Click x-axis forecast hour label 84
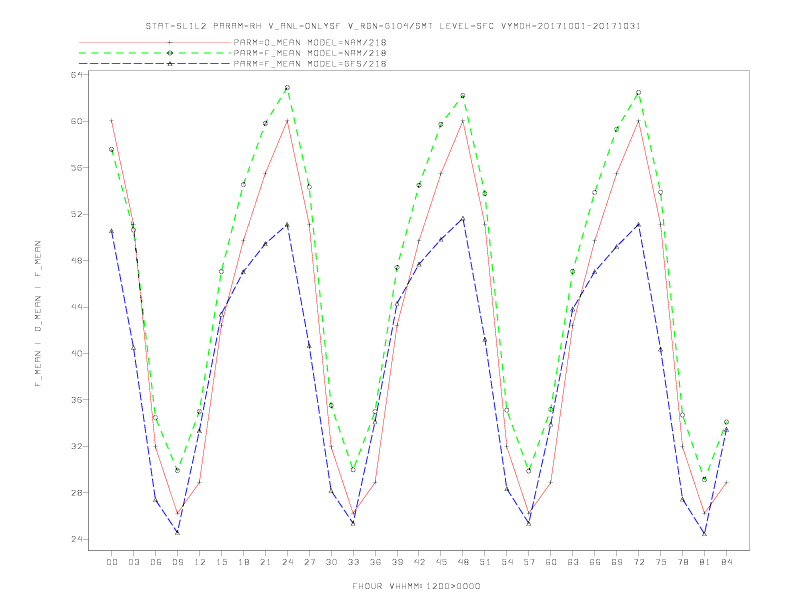The height and width of the screenshot is (612, 792). (x=727, y=562)
